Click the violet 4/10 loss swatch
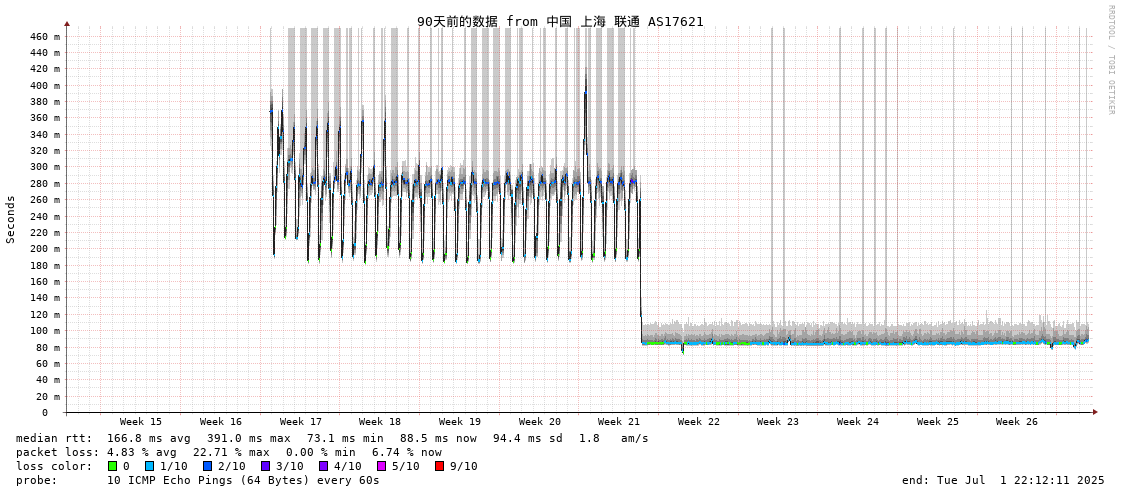Viewport: 1121px width, 494px height. pyautogui.click(x=323, y=466)
